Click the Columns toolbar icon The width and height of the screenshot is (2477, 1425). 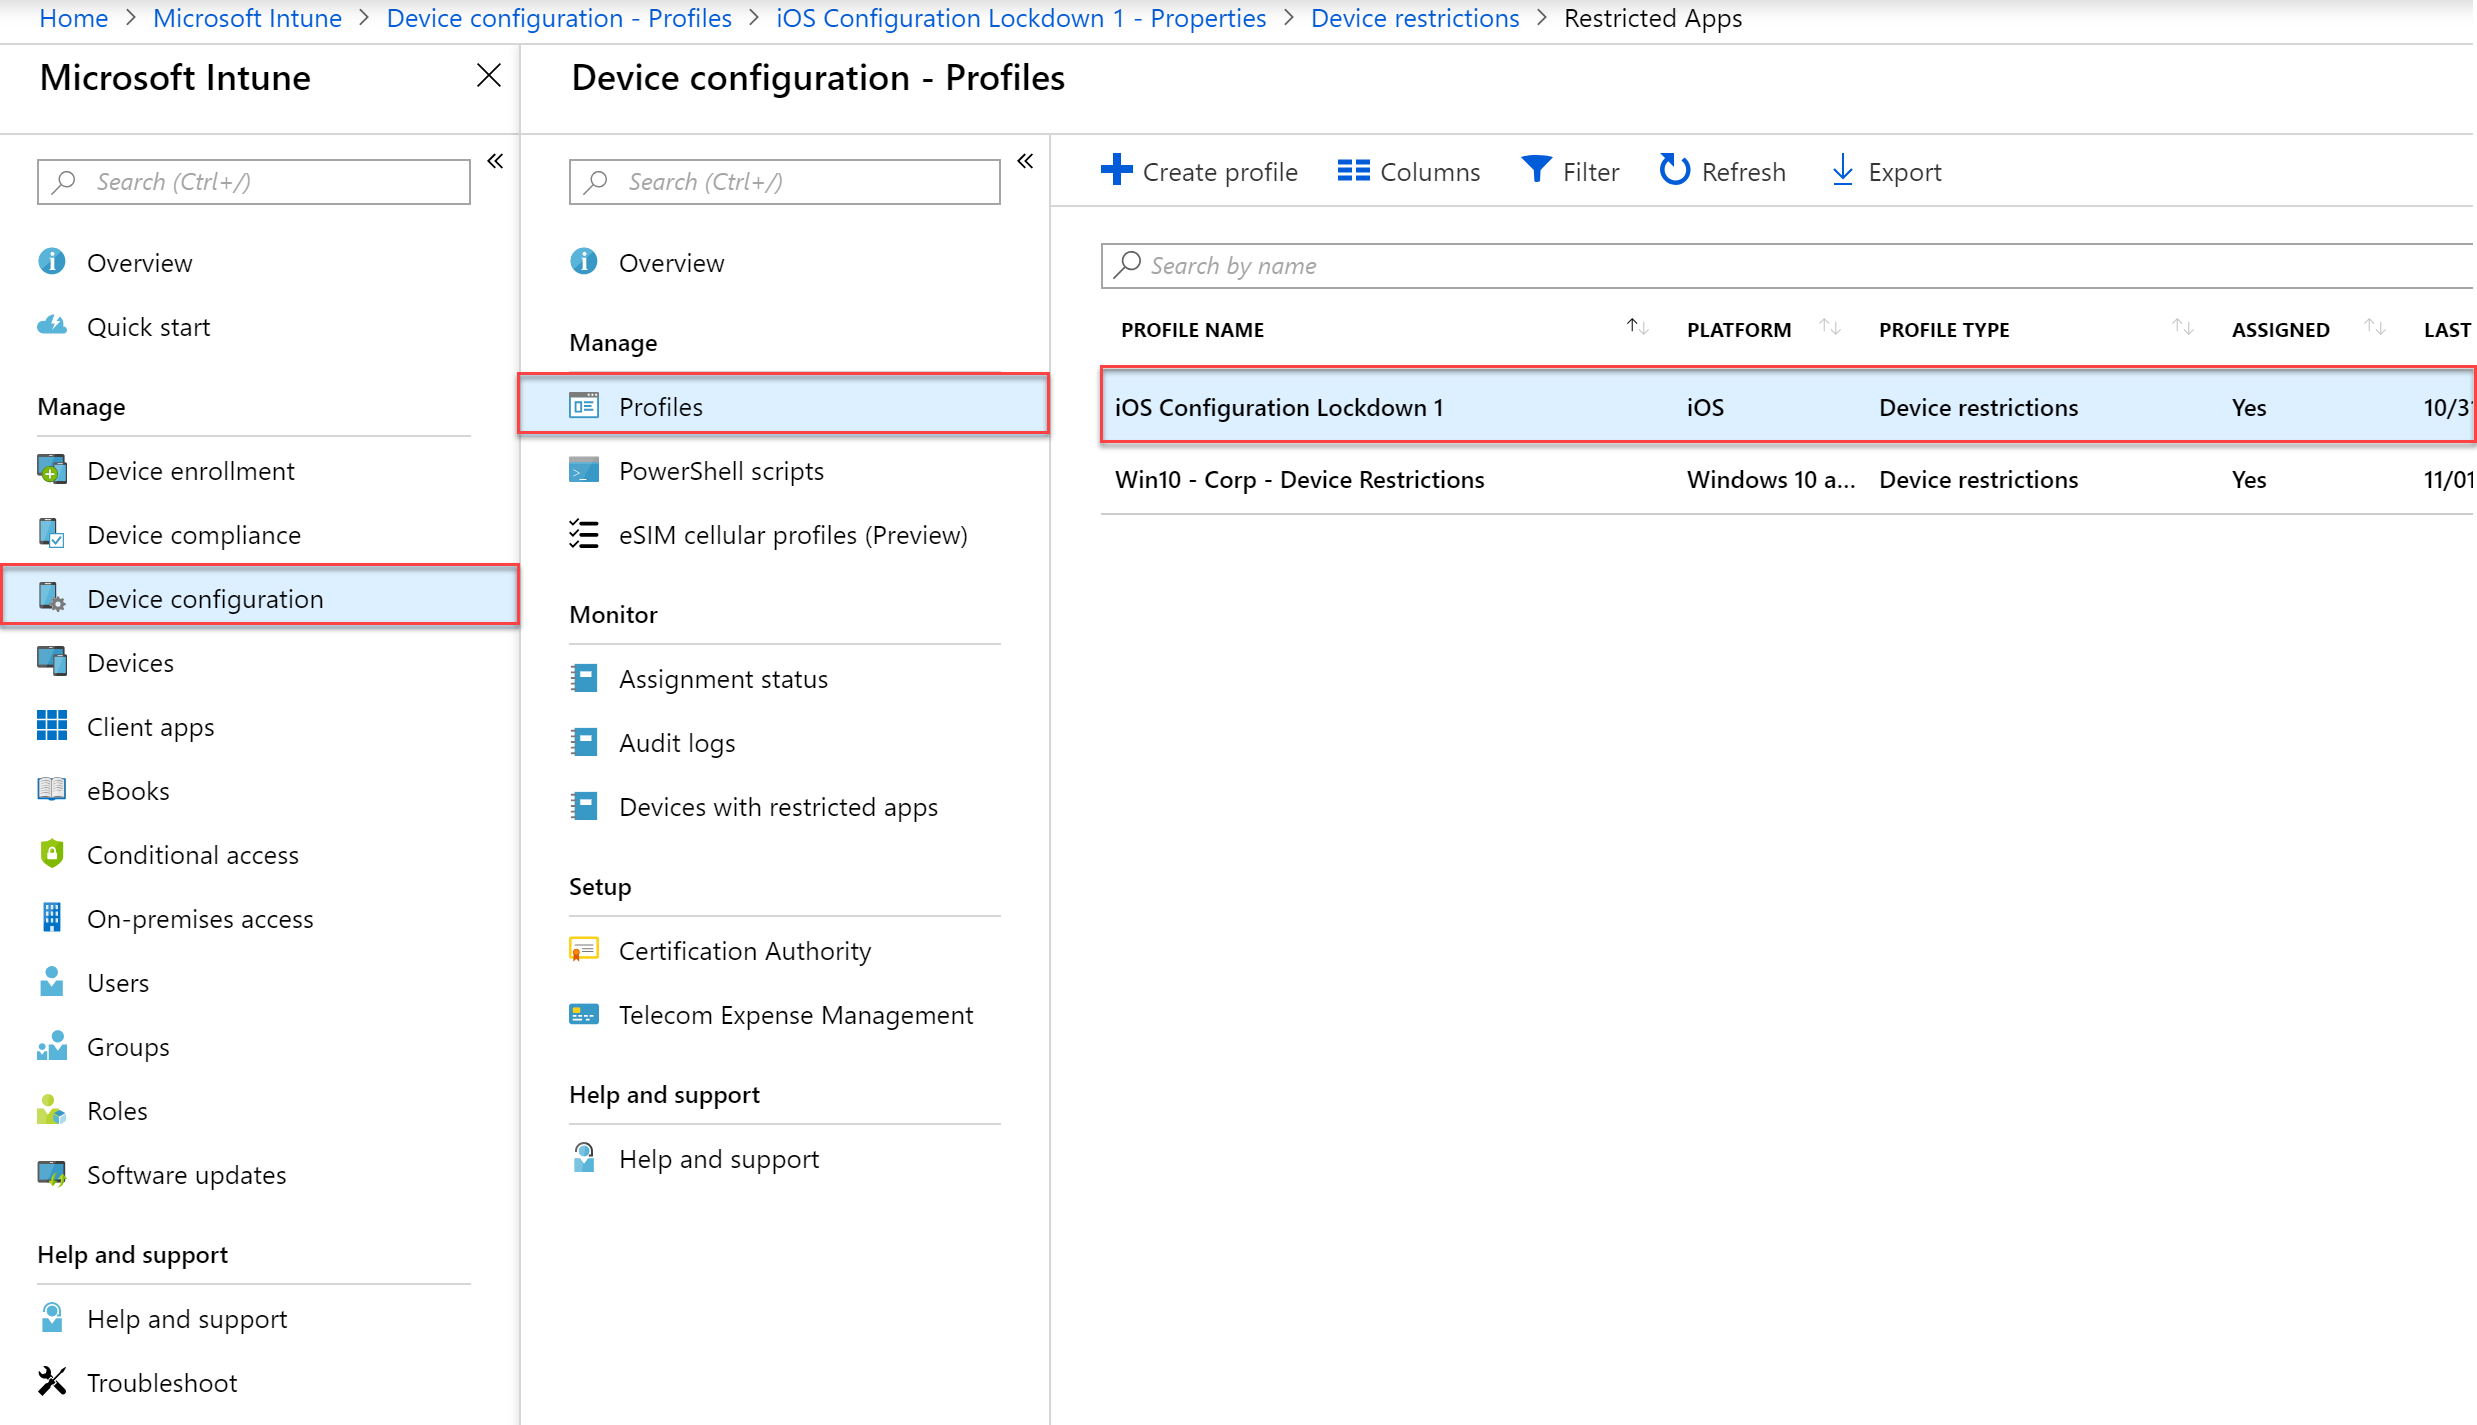[x=1354, y=171]
